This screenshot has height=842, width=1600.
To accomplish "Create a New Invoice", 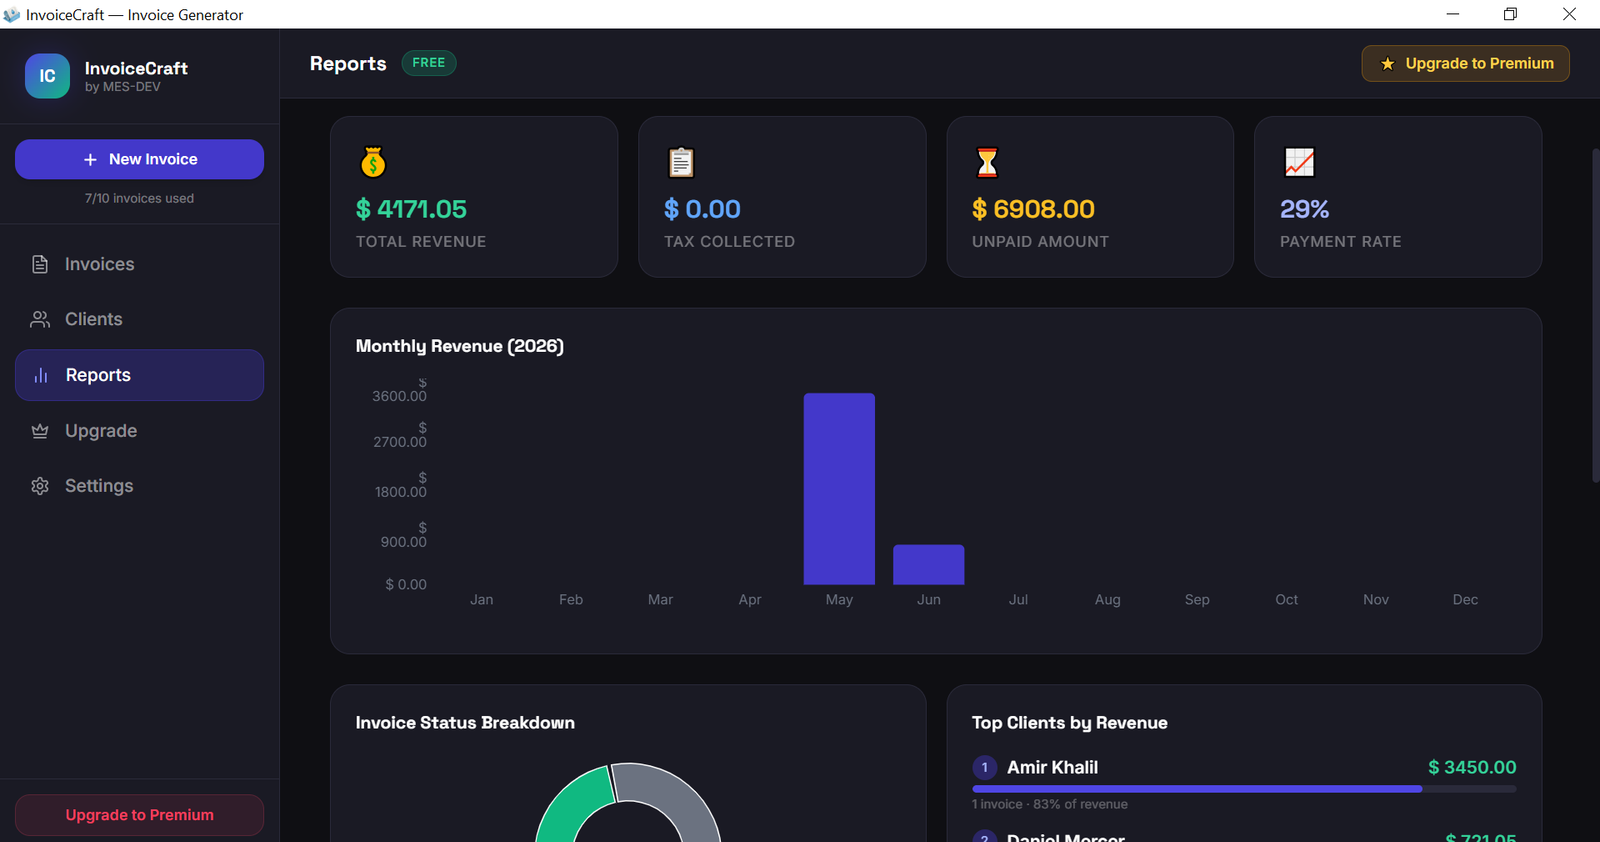I will point(139,159).
